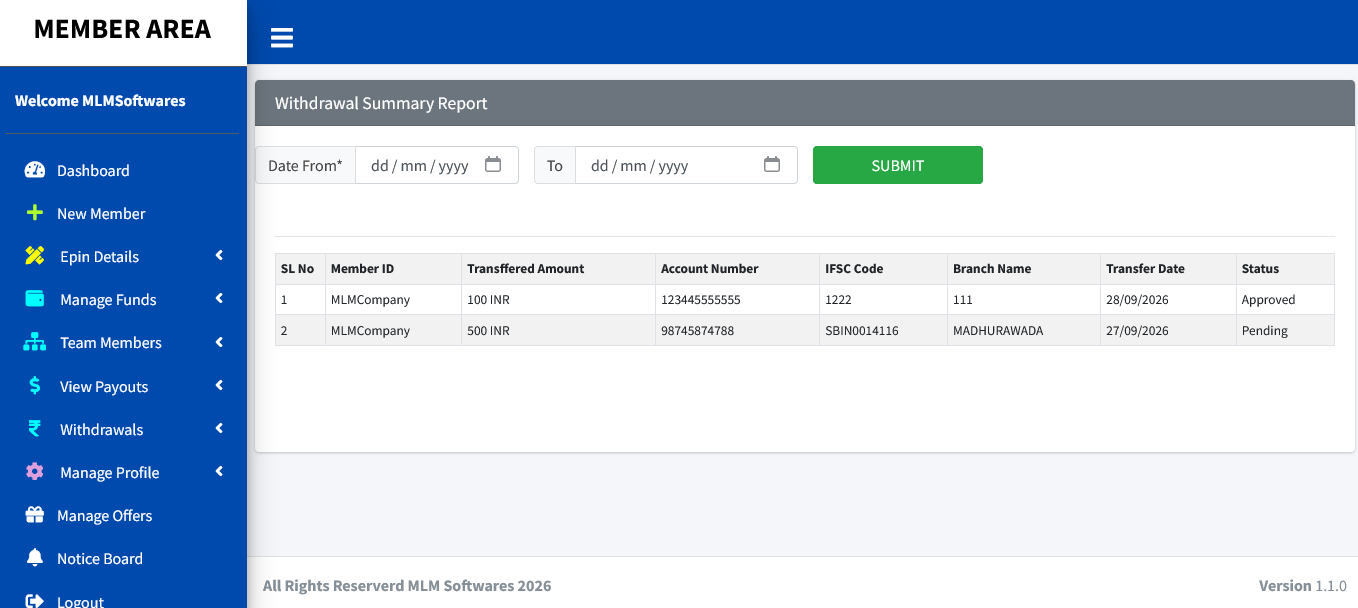Image resolution: width=1358 pixels, height=608 pixels.
Task: Click the 28/09/2026 transfer date cell
Action: click(x=1168, y=300)
